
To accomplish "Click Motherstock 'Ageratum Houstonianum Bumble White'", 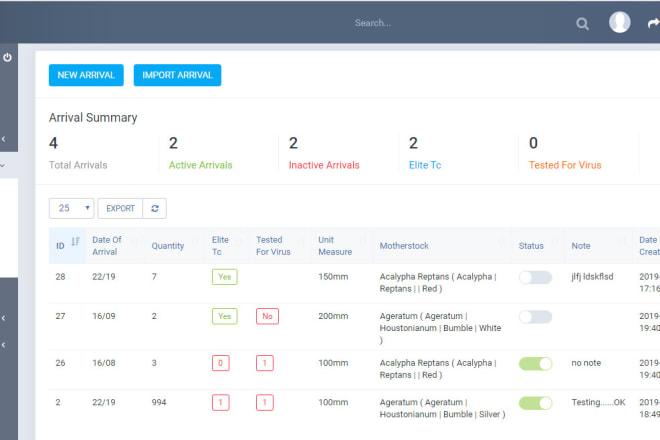I will click(x=440, y=328).
